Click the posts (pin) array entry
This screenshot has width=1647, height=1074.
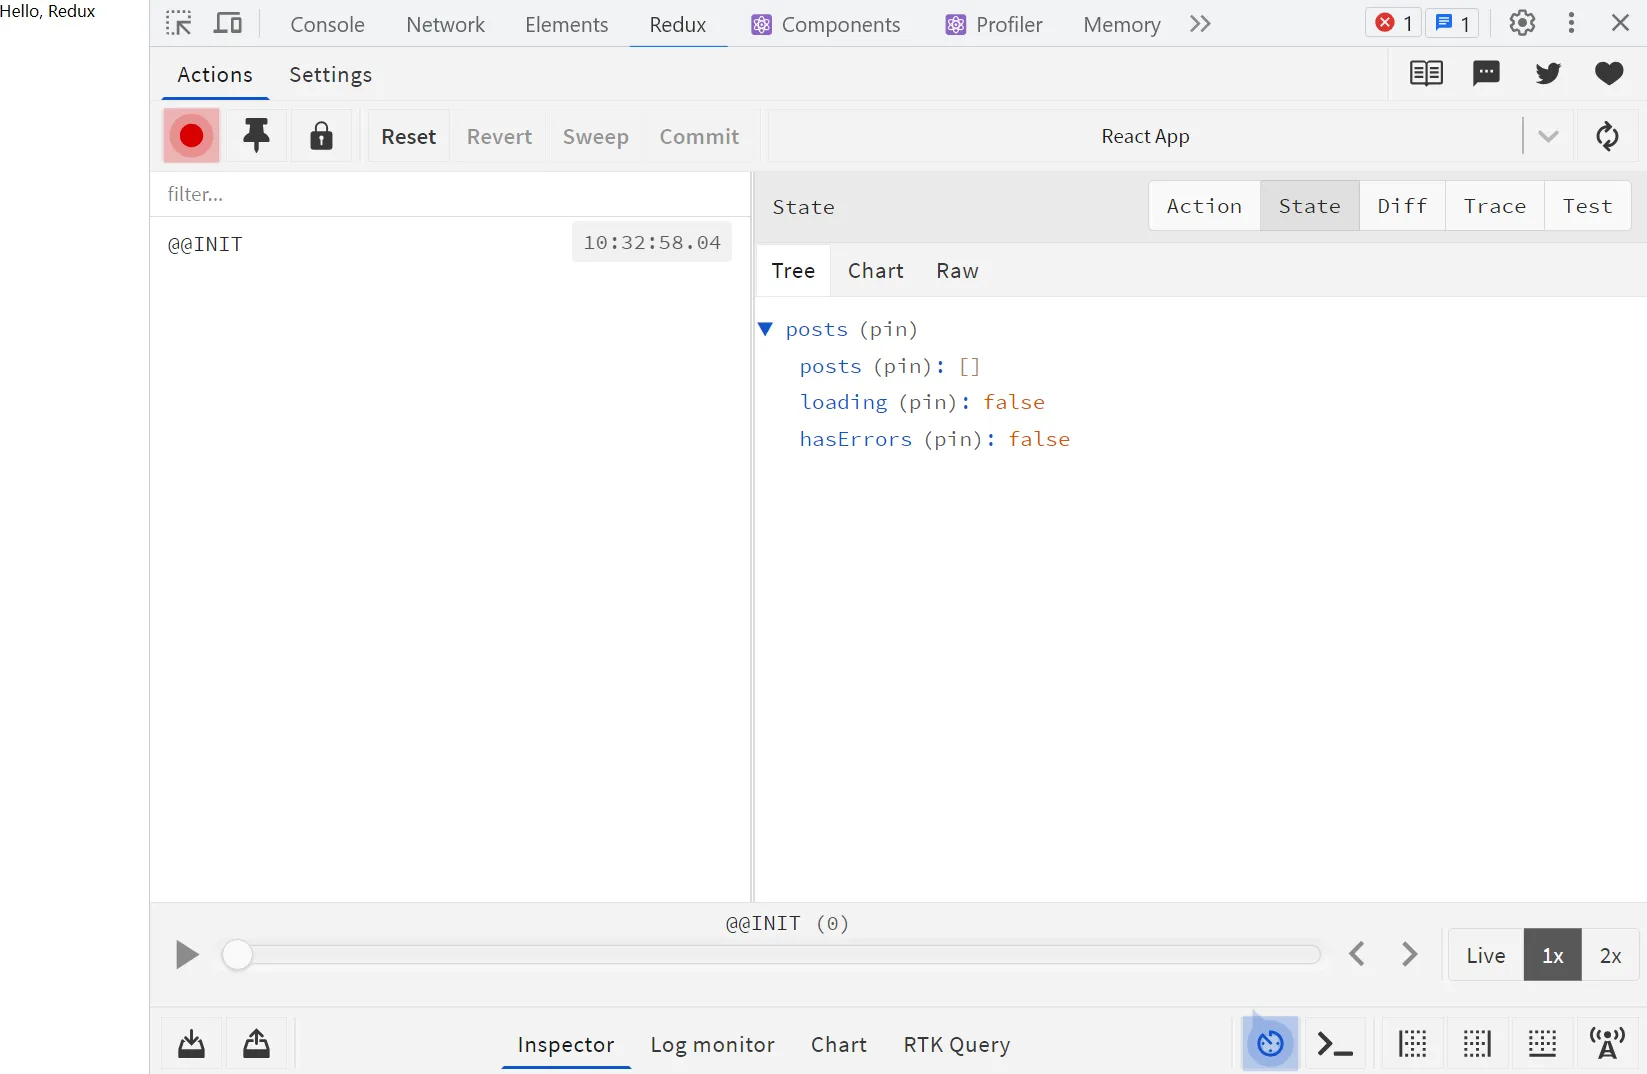coord(890,366)
